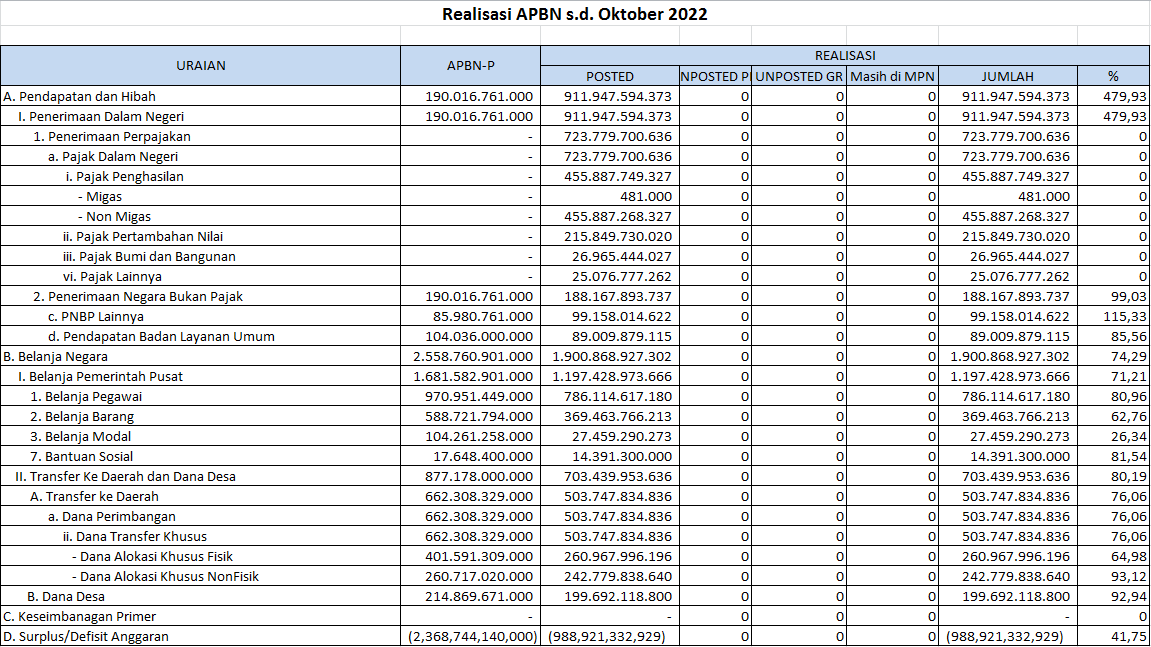Viewport: 1151px width, 647px height.
Task: Click the REALISASI merged header cell
Action: [845, 56]
